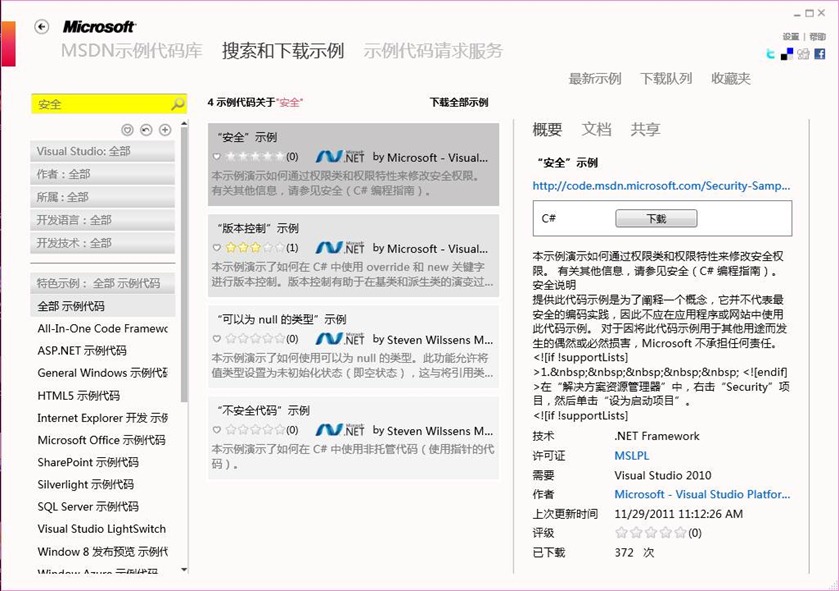Image resolution: width=839 pixels, height=591 pixels.
Task: Select SharePoint 示例代码 category
Action: [88, 462]
